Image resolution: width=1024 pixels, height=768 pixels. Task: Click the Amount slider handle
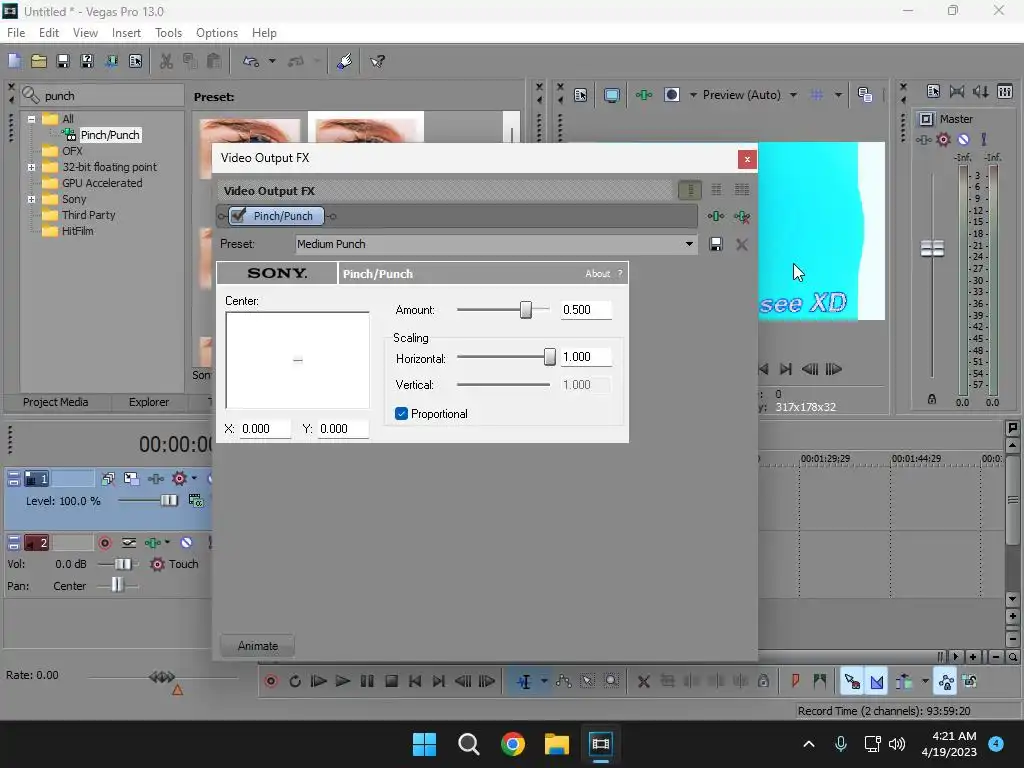(x=526, y=310)
